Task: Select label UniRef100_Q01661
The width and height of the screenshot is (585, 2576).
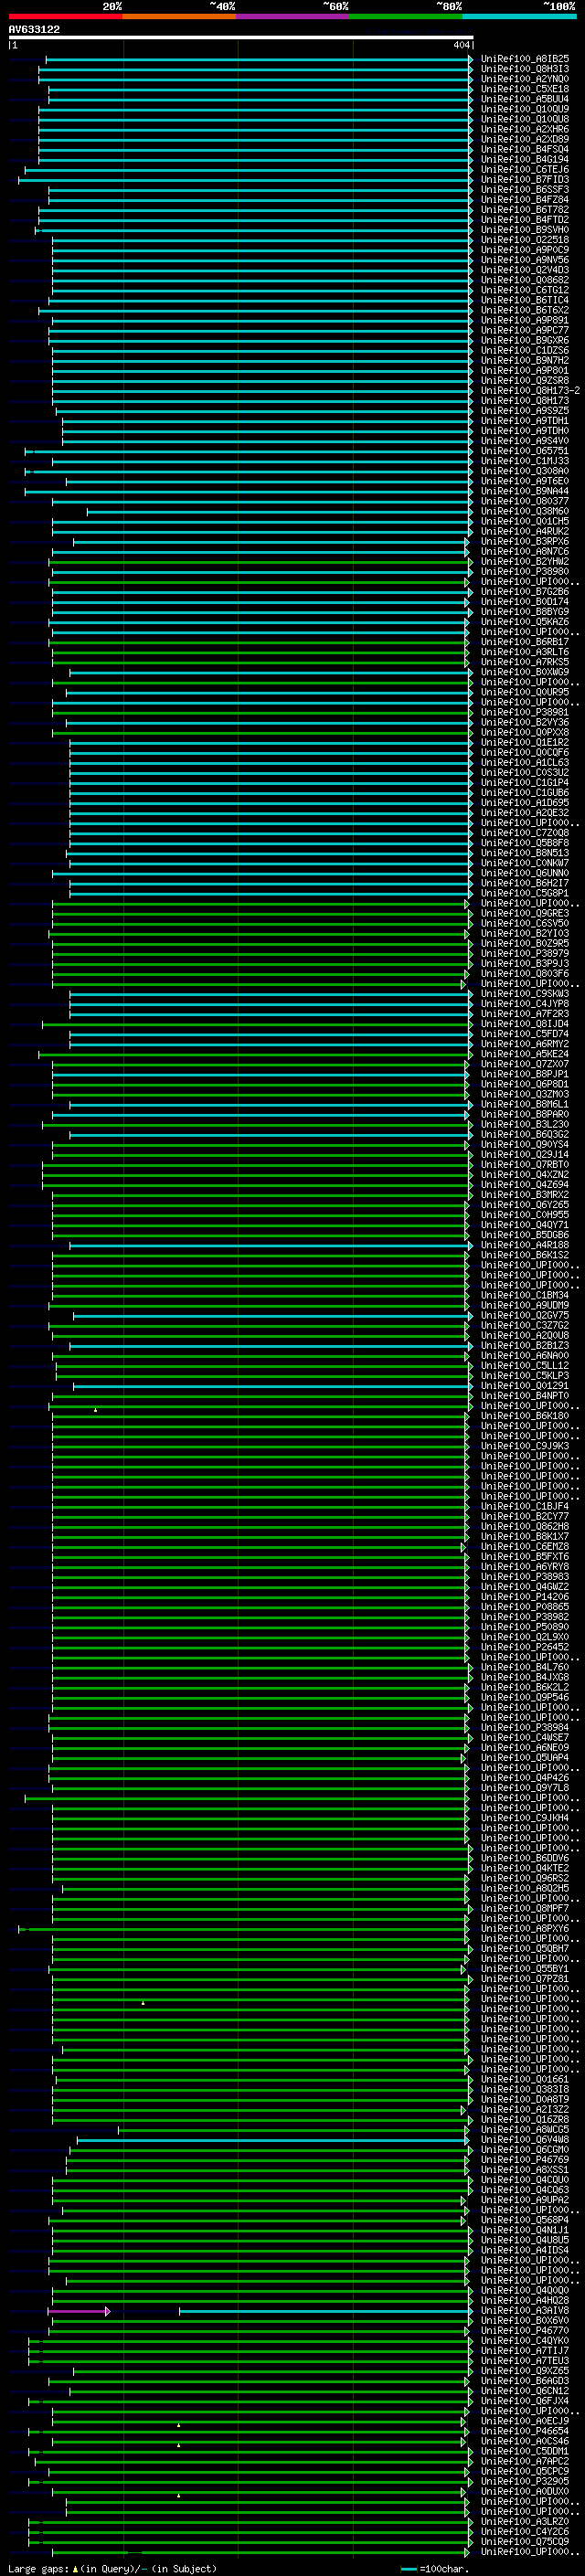Action: coord(525,2080)
